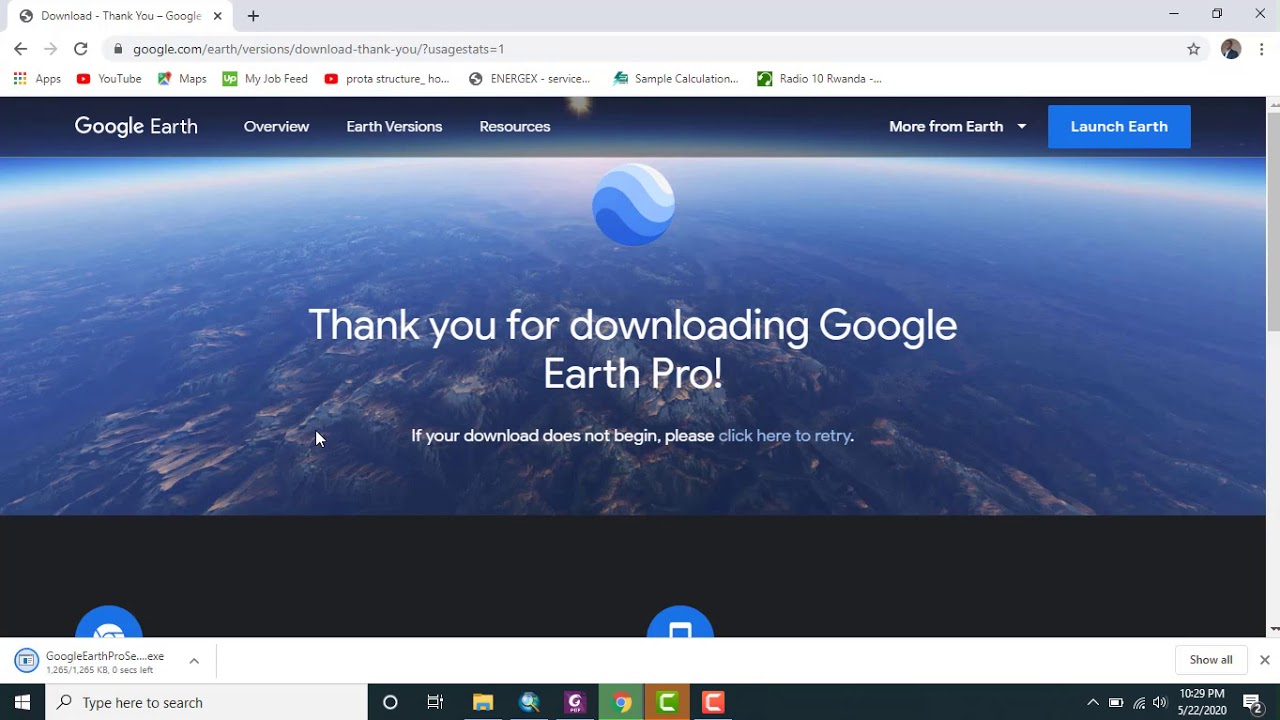1280x720 pixels.
Task: Click the scrollbar up arrow
Action: pyautogui.click(x=1273, y=104)
